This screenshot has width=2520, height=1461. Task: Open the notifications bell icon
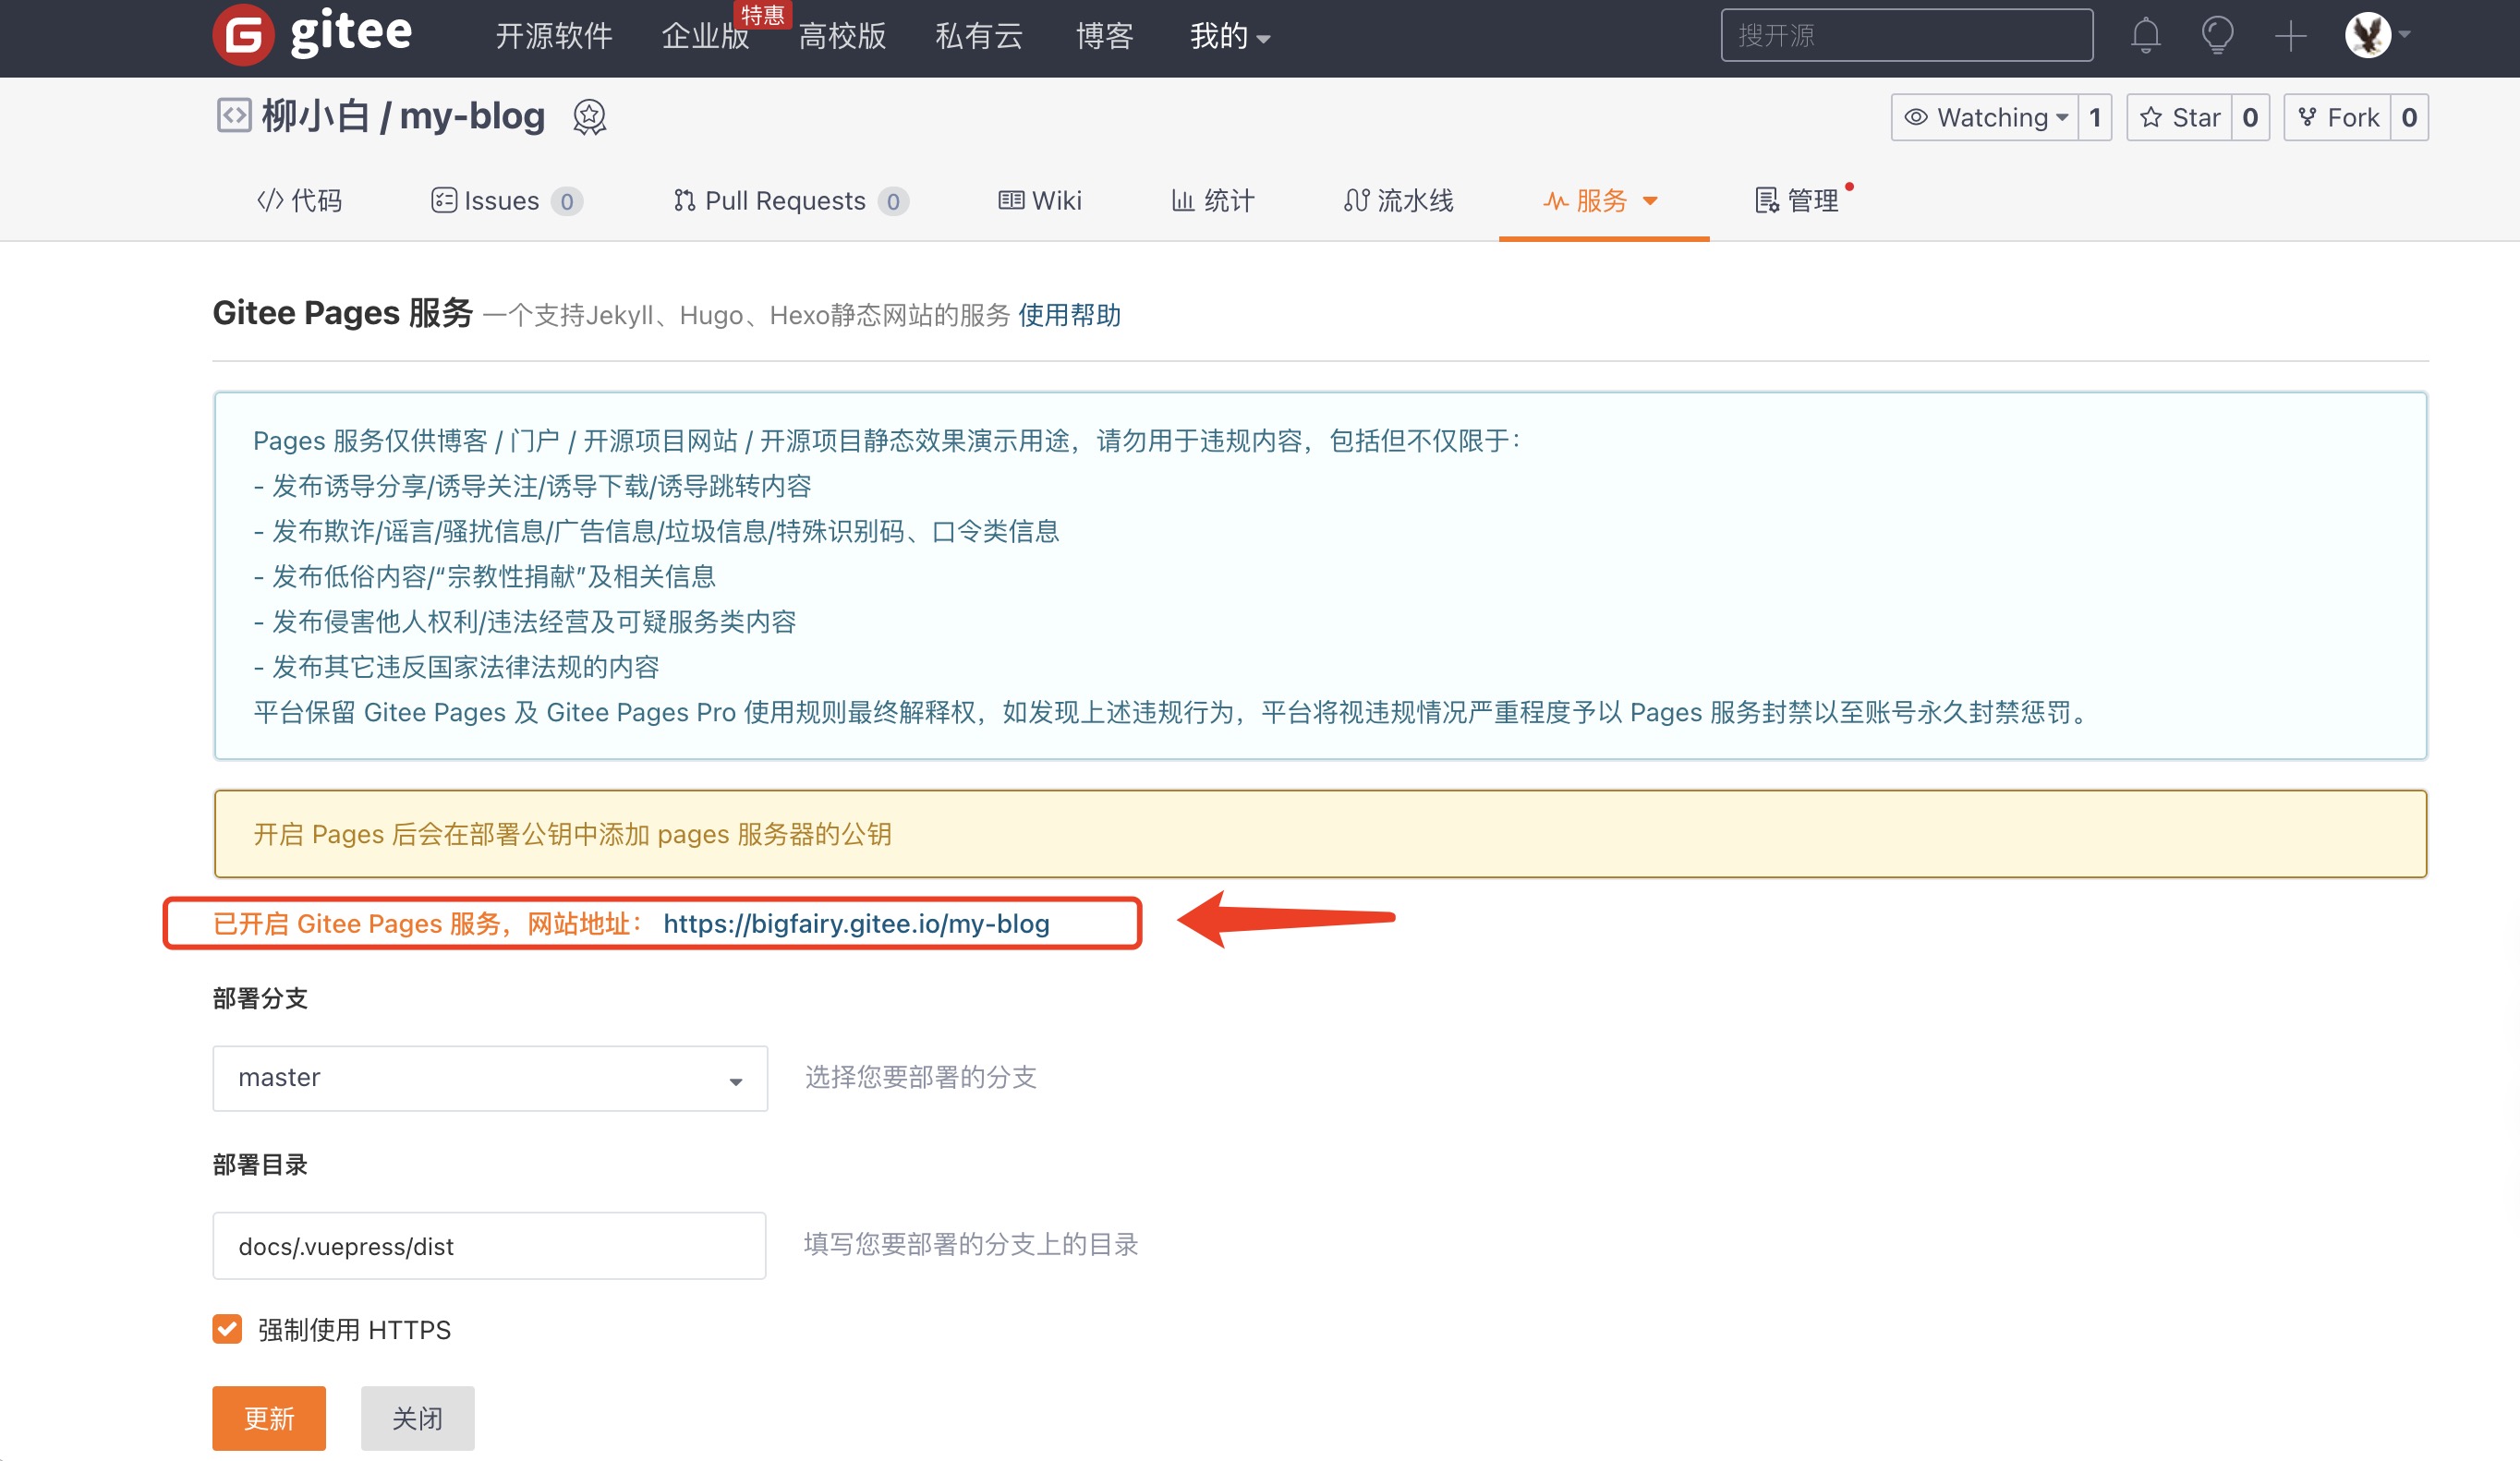tap(2145, 35)
